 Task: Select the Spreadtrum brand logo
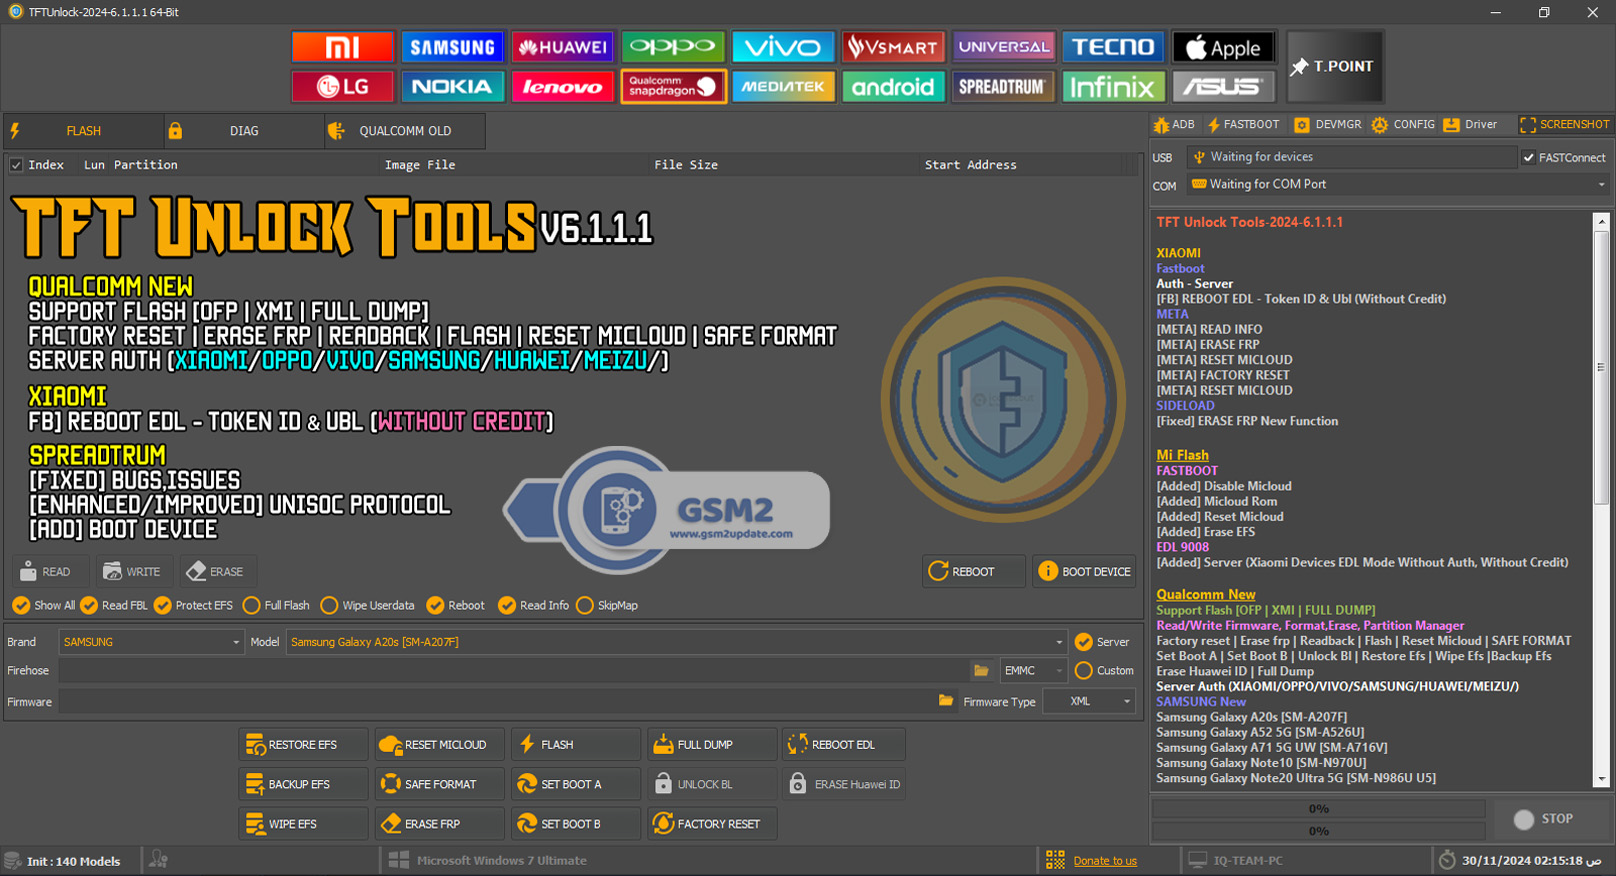[x=1003, y=87]
